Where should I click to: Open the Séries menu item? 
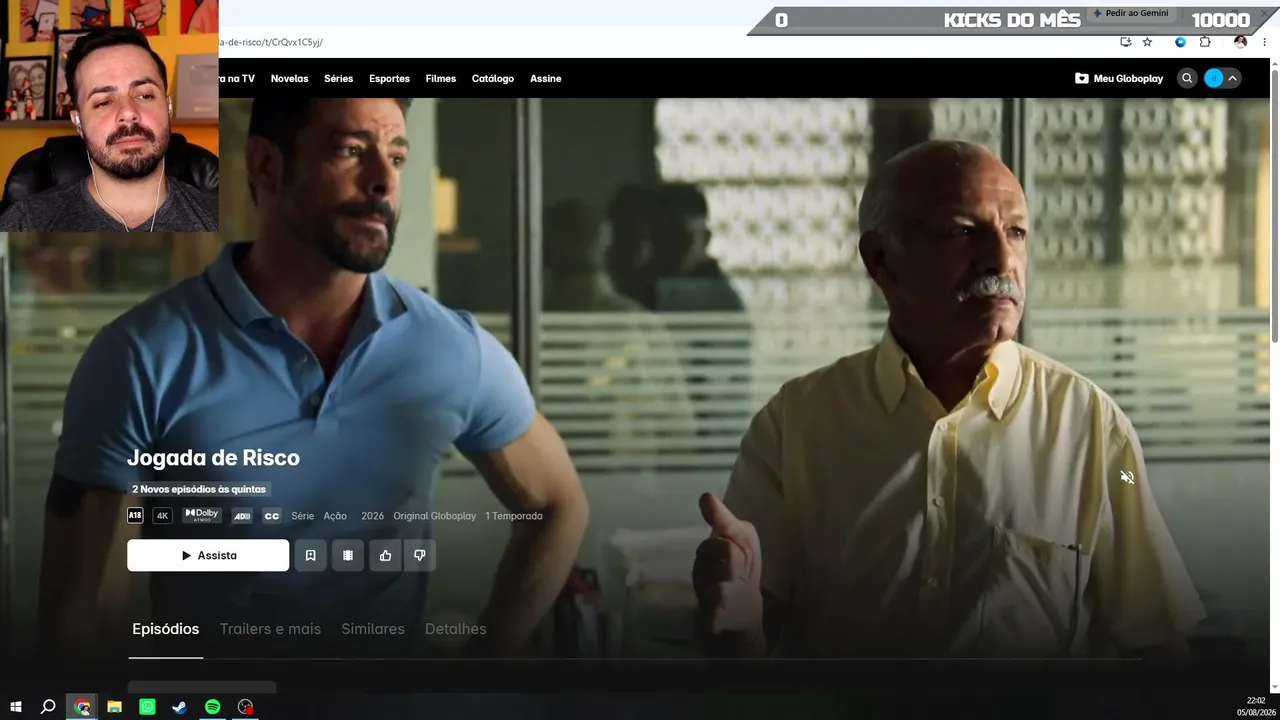338,78
